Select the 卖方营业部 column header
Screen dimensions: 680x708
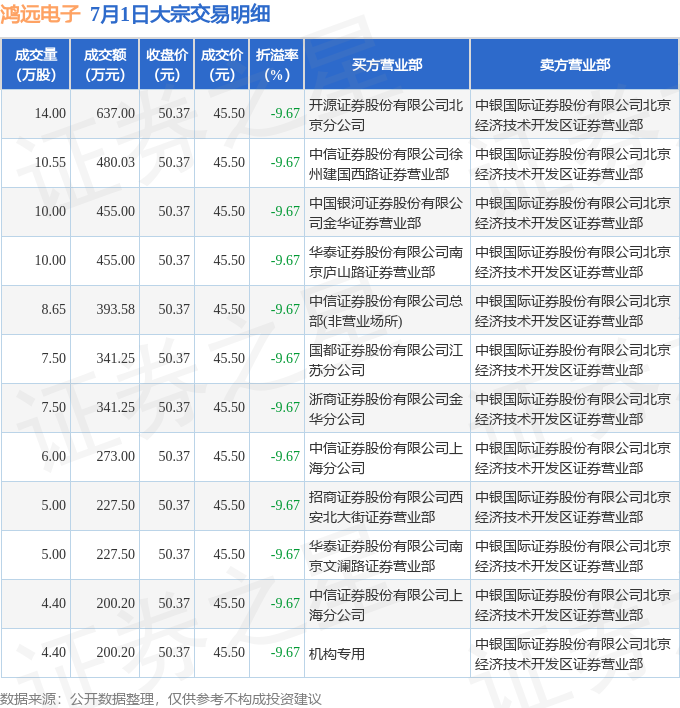574,65
